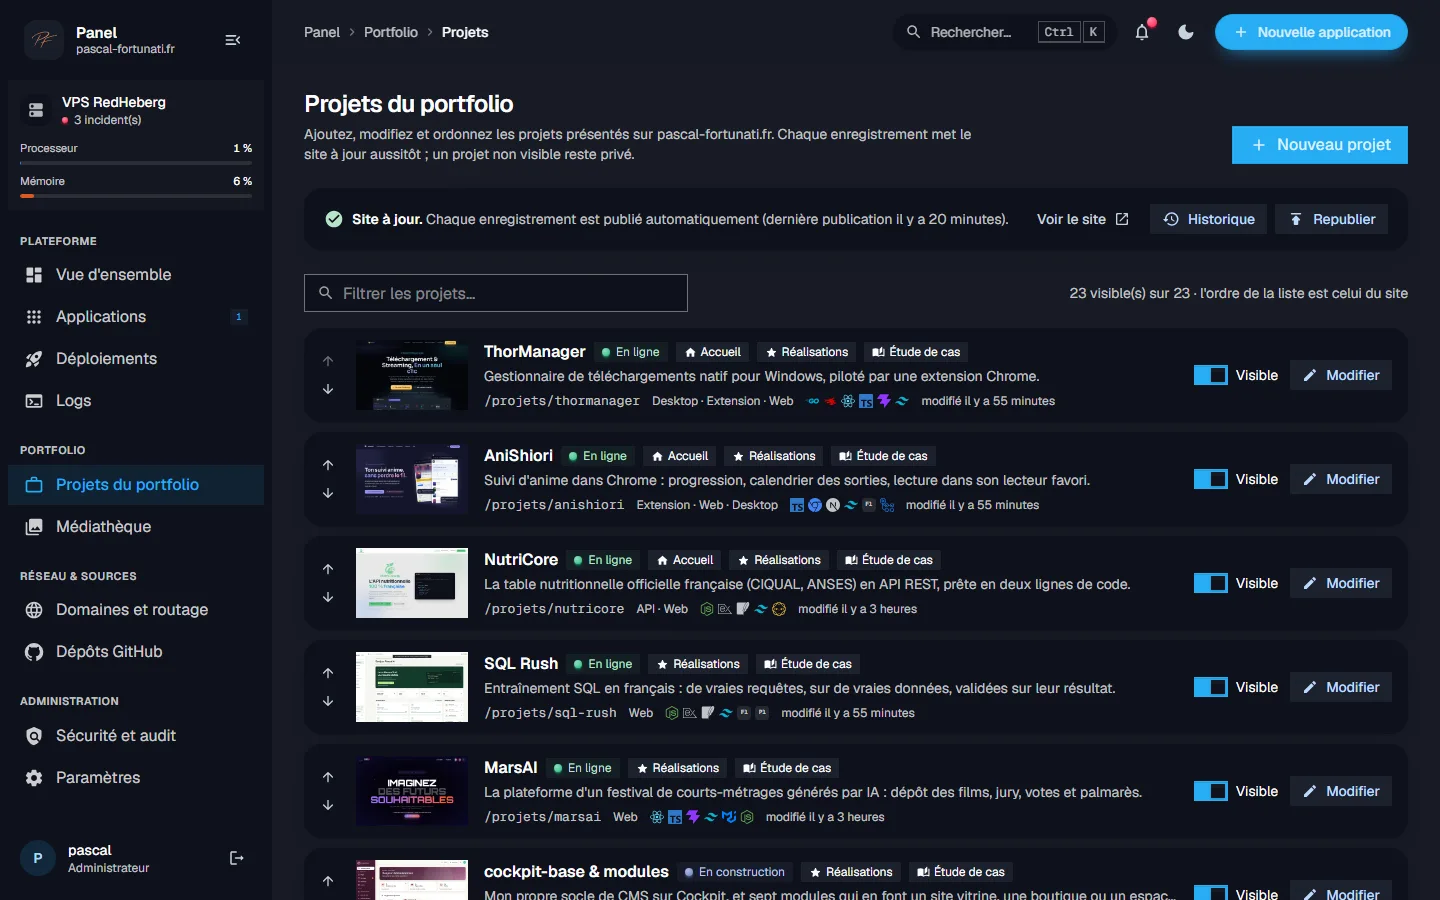Move AniShiori down with arrow
This screenshot has width=1440, height=900.
[x=328, y=493]
